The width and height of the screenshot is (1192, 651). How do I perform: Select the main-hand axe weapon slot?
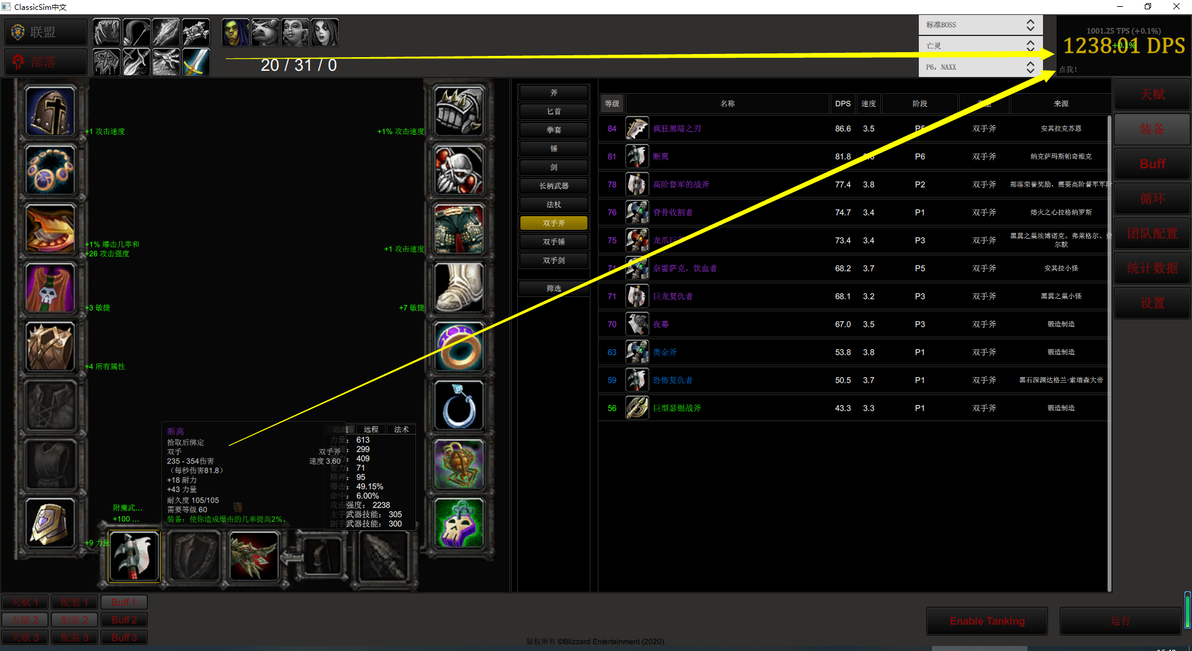click(134, 557)
